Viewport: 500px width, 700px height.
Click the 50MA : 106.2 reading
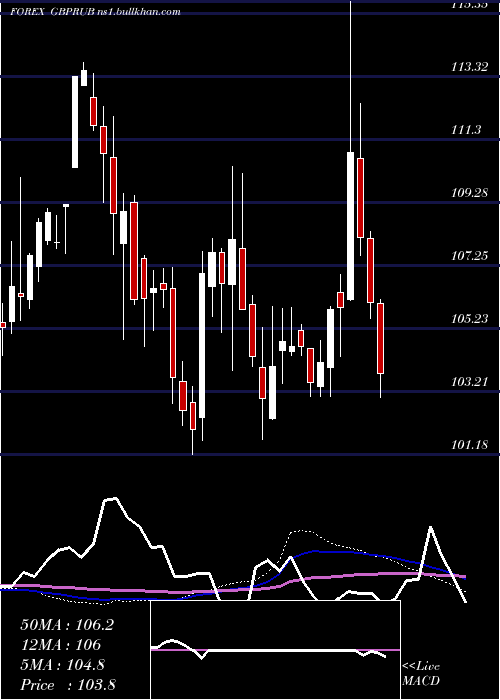(67, 625)
